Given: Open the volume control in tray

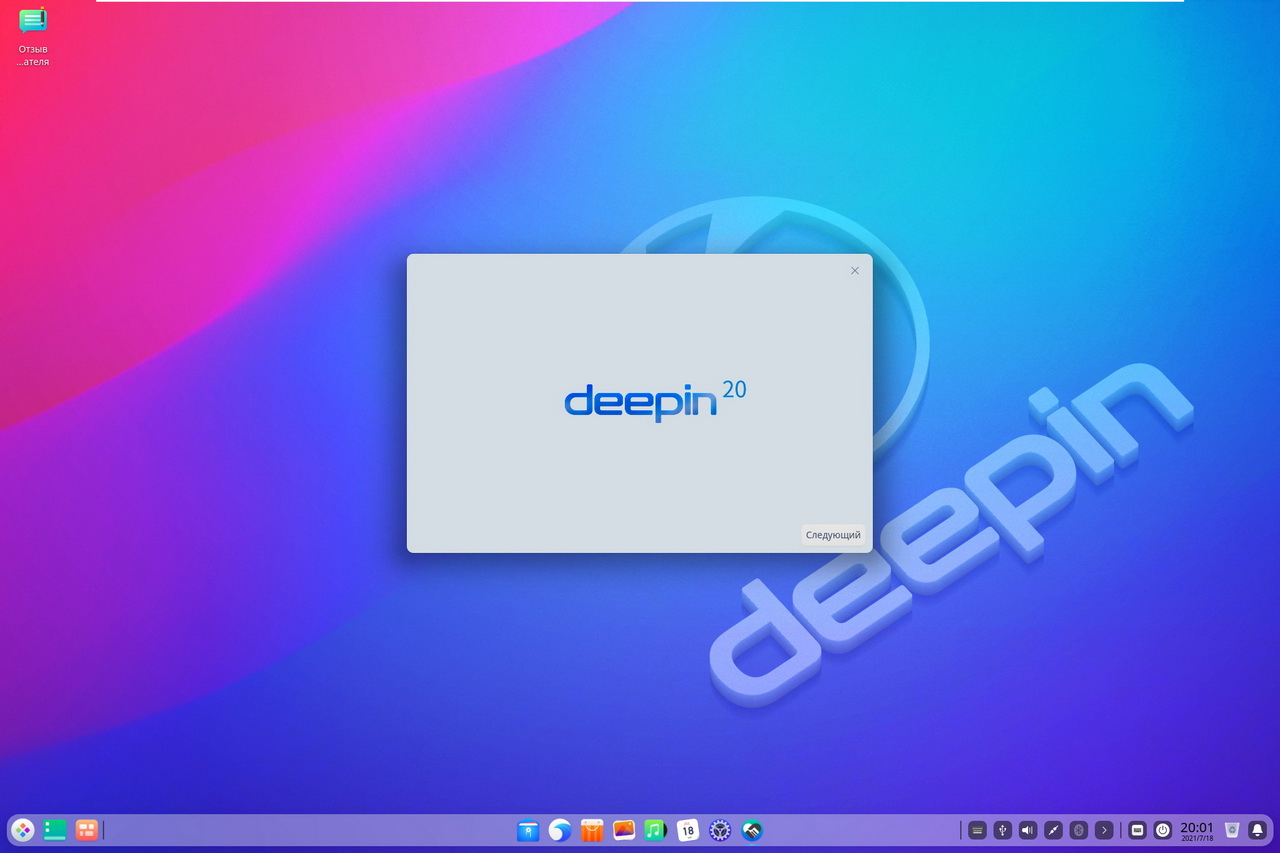Looking at the screenshot, I should [1028, 830].
